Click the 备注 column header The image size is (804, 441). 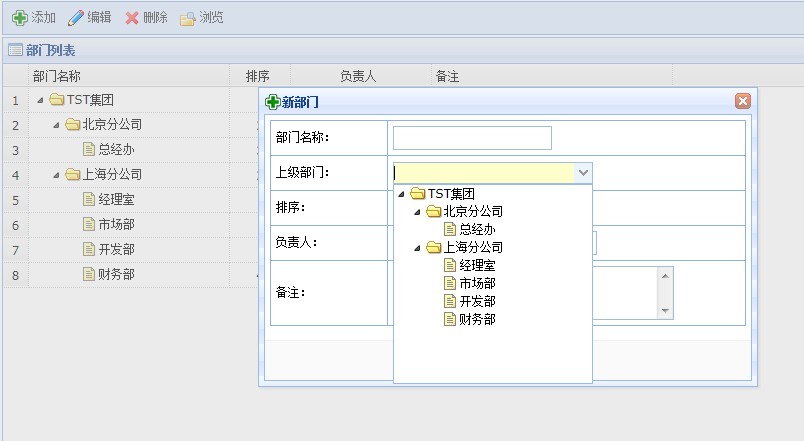[x=552, y=76]
